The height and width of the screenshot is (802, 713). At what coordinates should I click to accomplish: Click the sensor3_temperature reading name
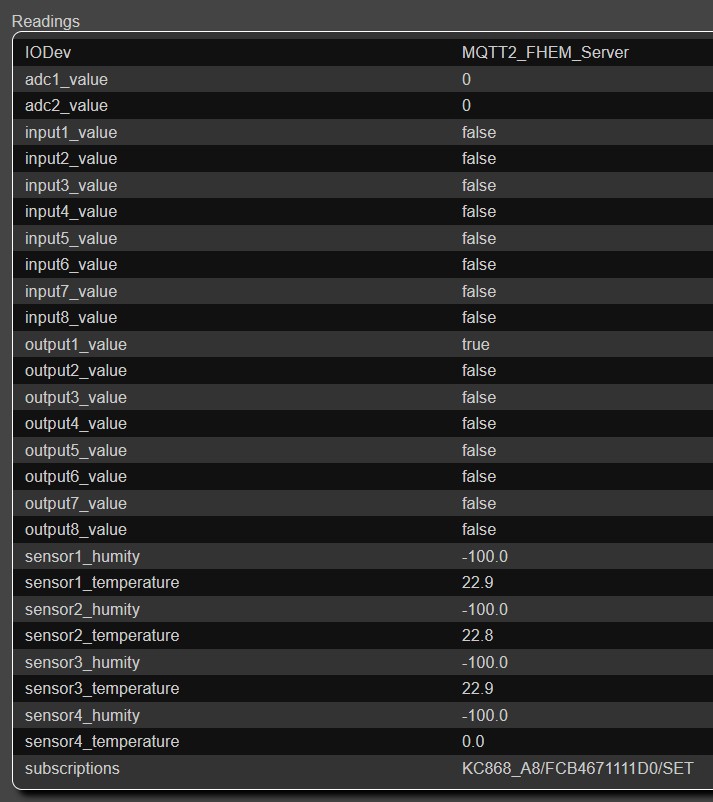click(102, 688)
